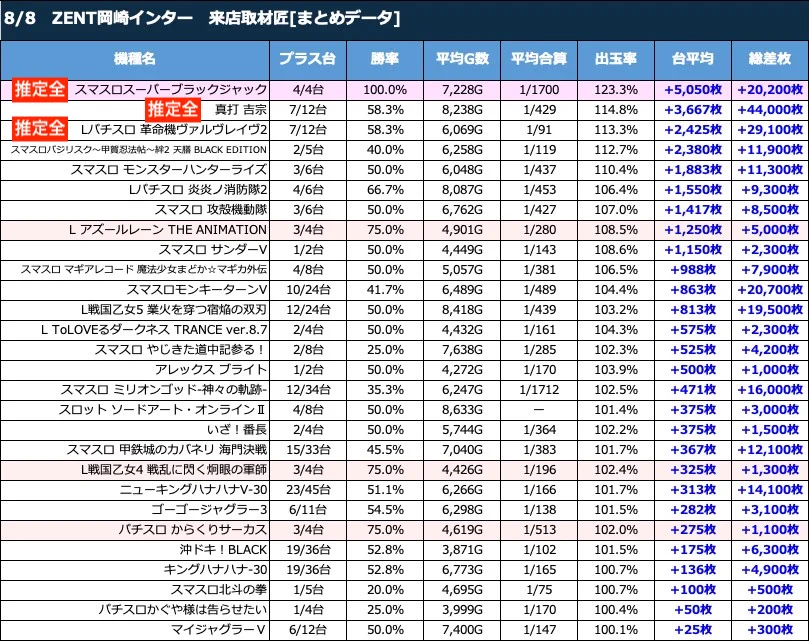
Task: Select the Lパチスロ 革命機ヴァルヴレイヴ2 machine name
Action: (174, 130)
